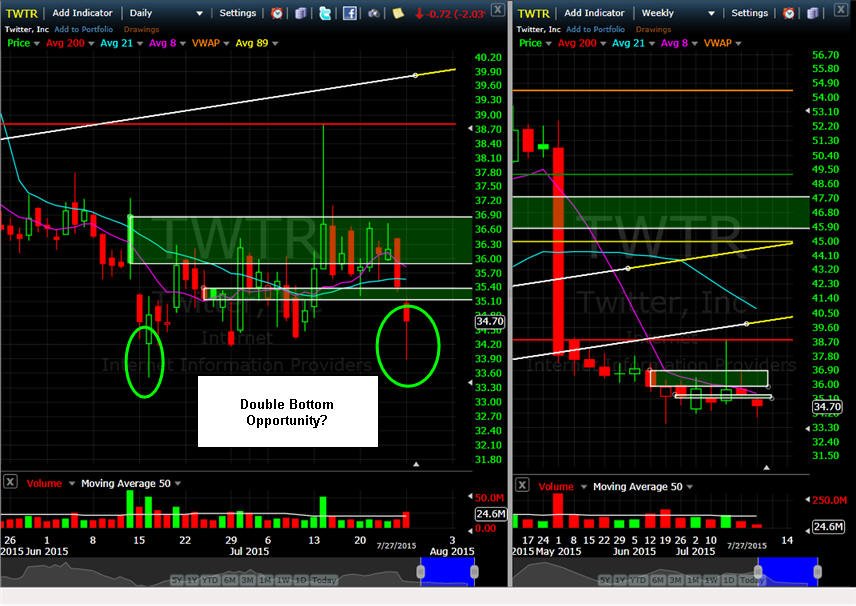Screen dimensions: 856x606
Task: Click the binoculars watch icon
Action: 374,13
